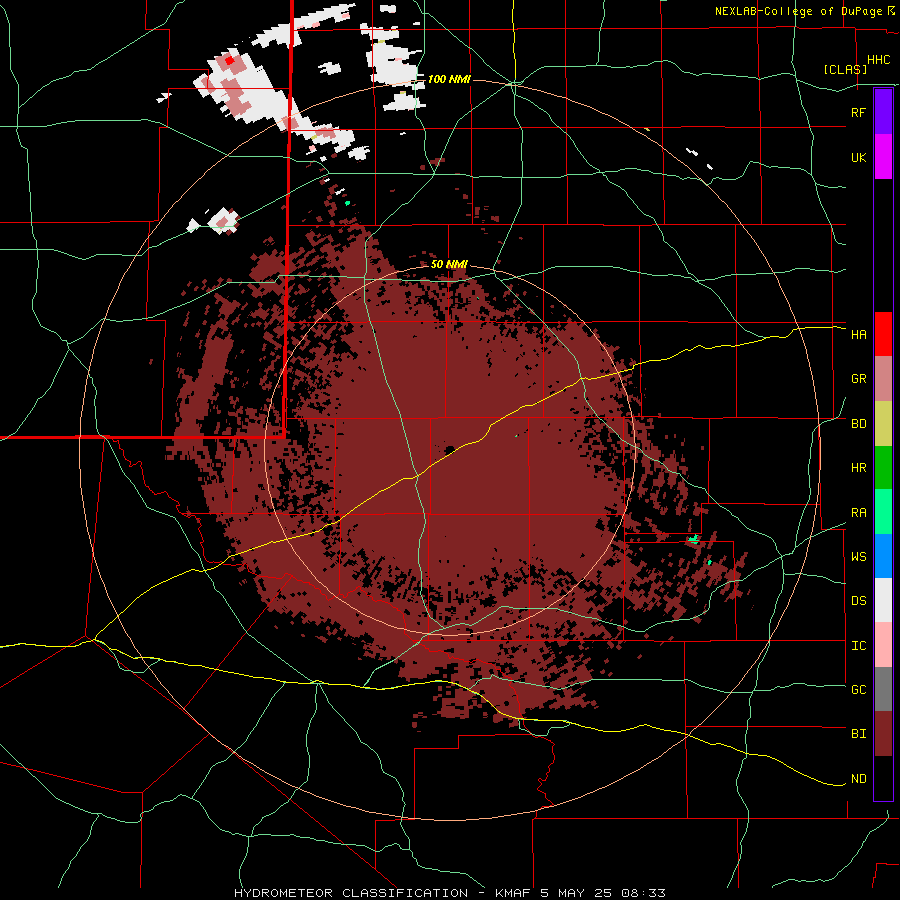Viewport: 900px width, 900px height.
Task: Click the magenta UK color swatch
Action: coord(883,157)
